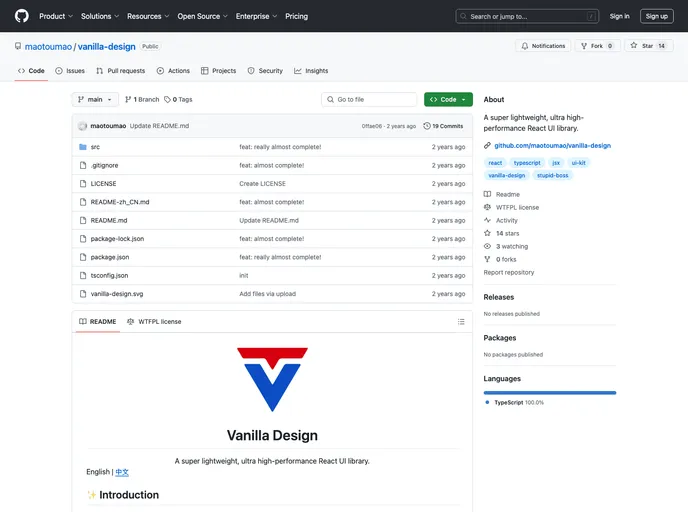Open the .gitignore file
Viewport: 688px width, 512px height.
(104, 165)
